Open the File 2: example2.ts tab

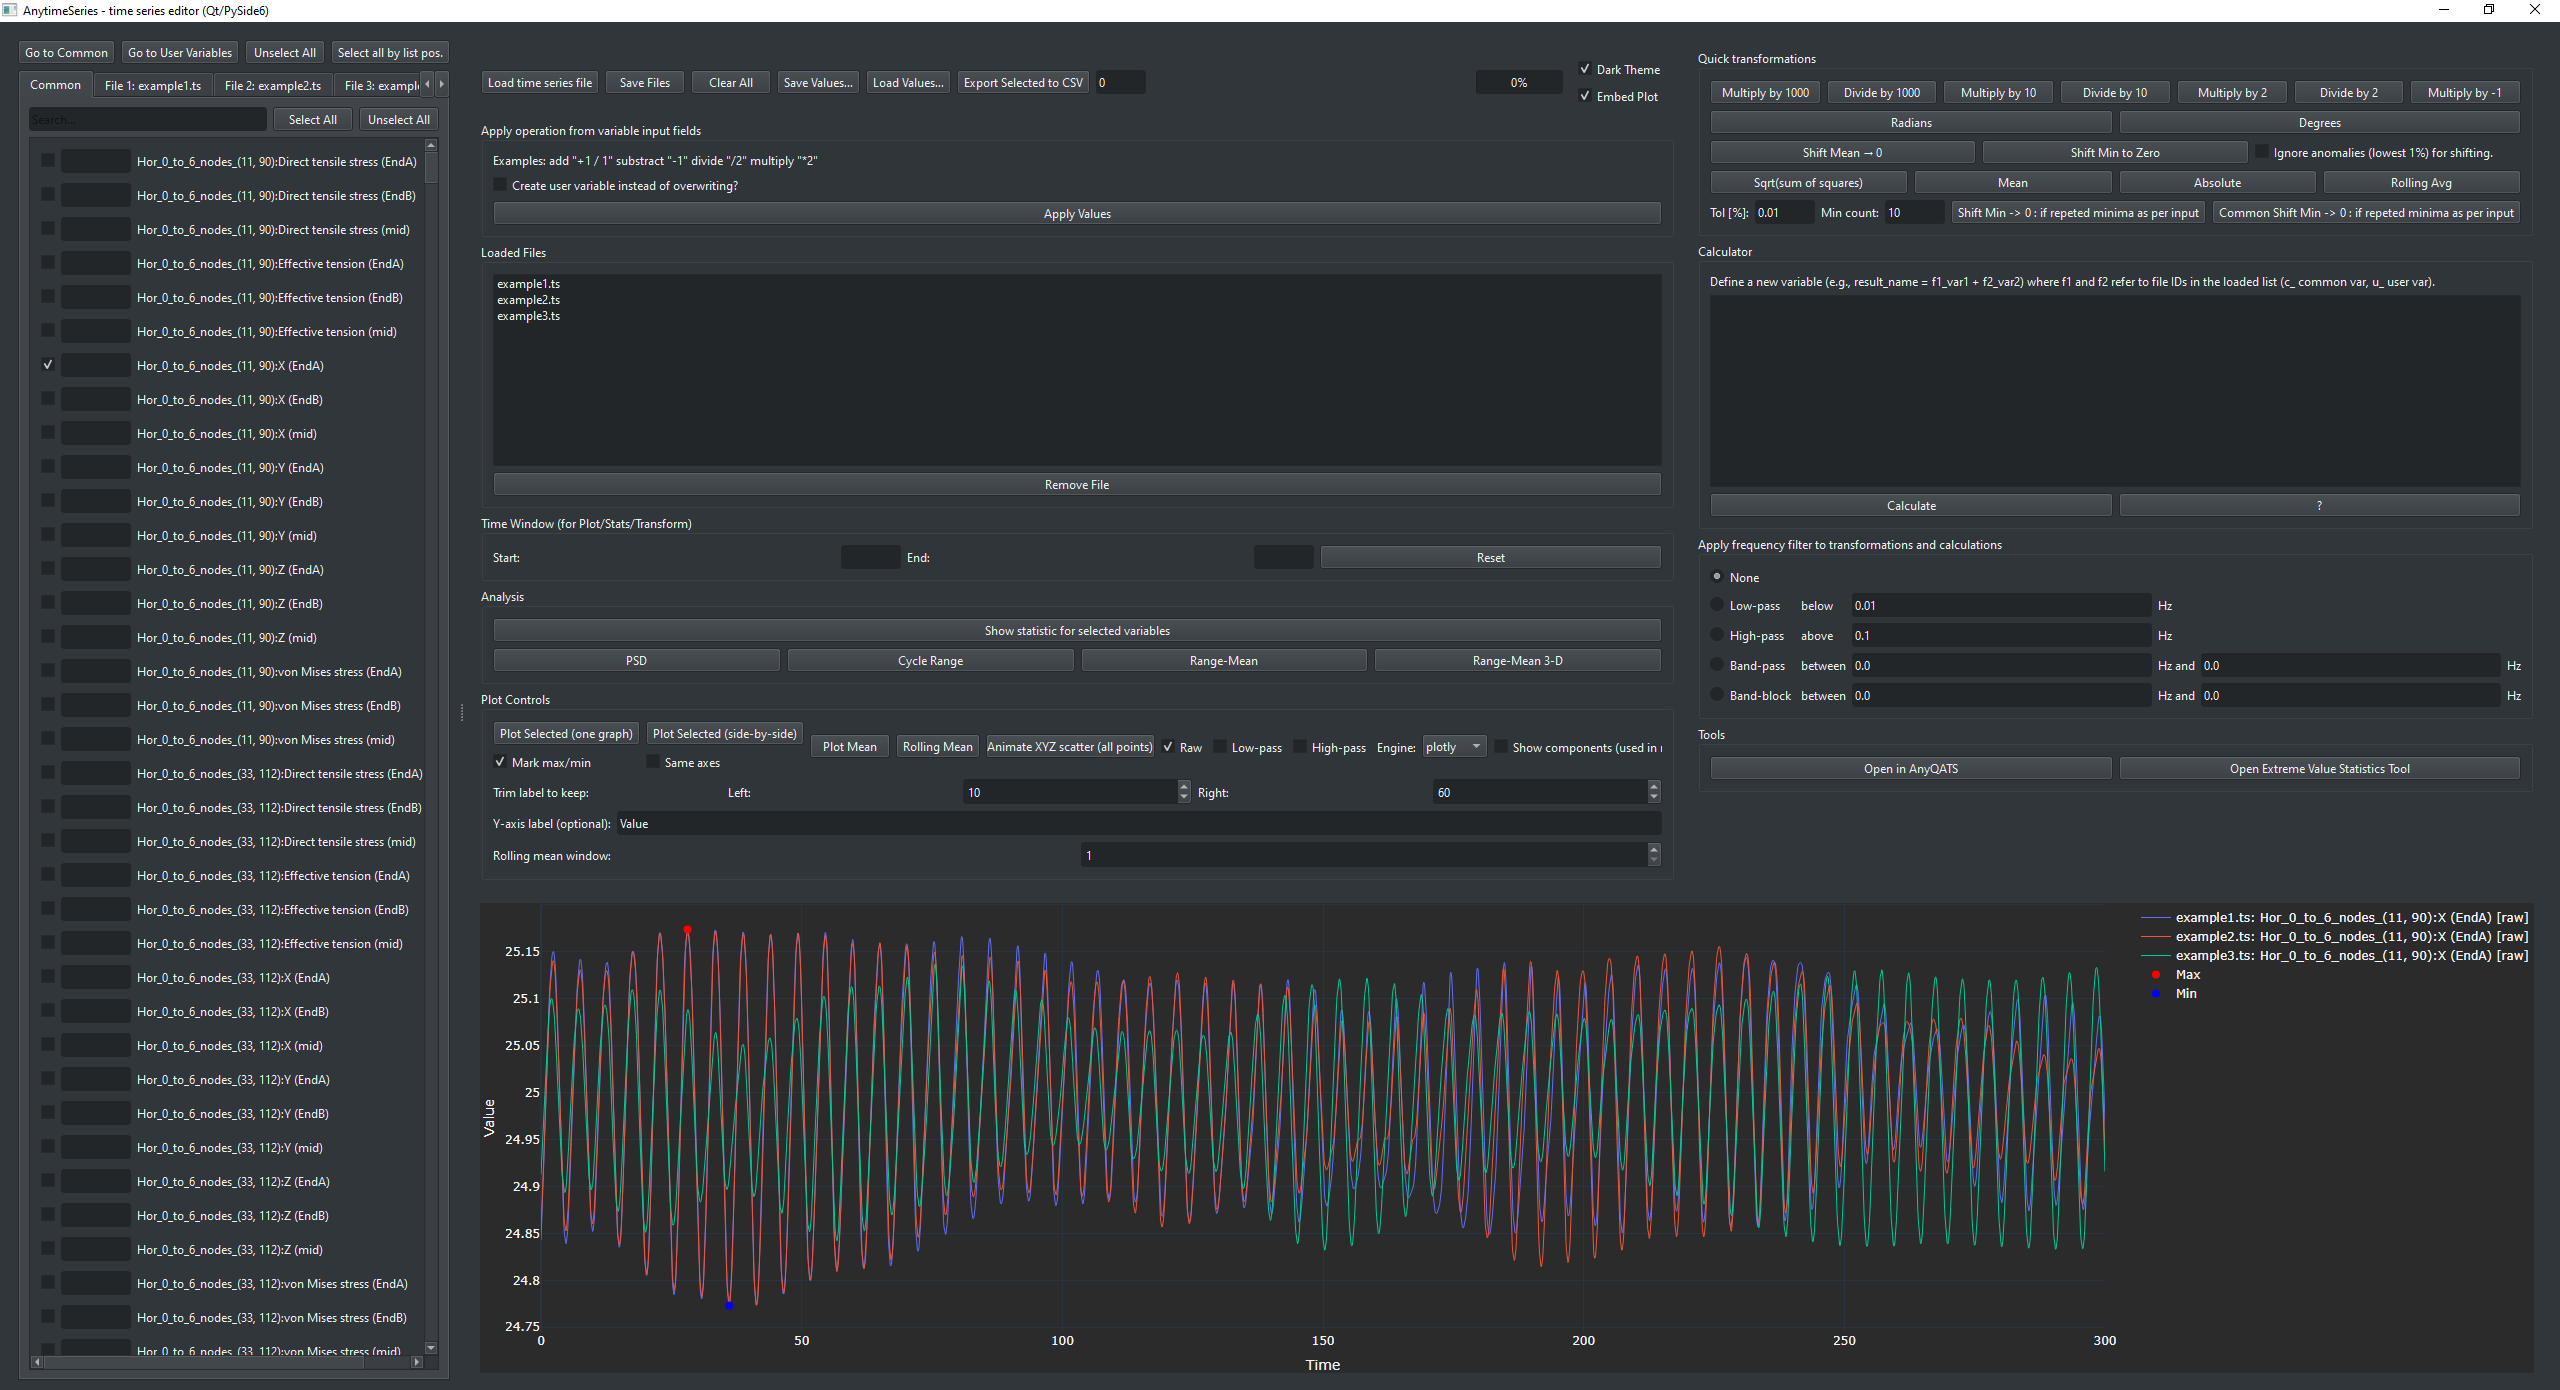click(273, 85)
